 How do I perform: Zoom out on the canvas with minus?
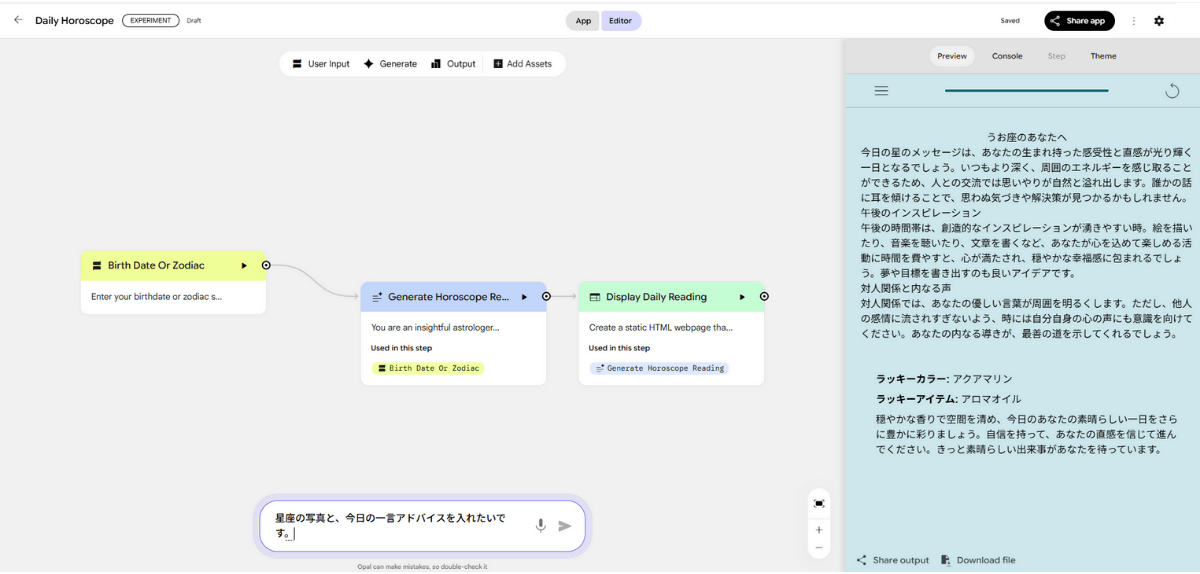point(819,548)
